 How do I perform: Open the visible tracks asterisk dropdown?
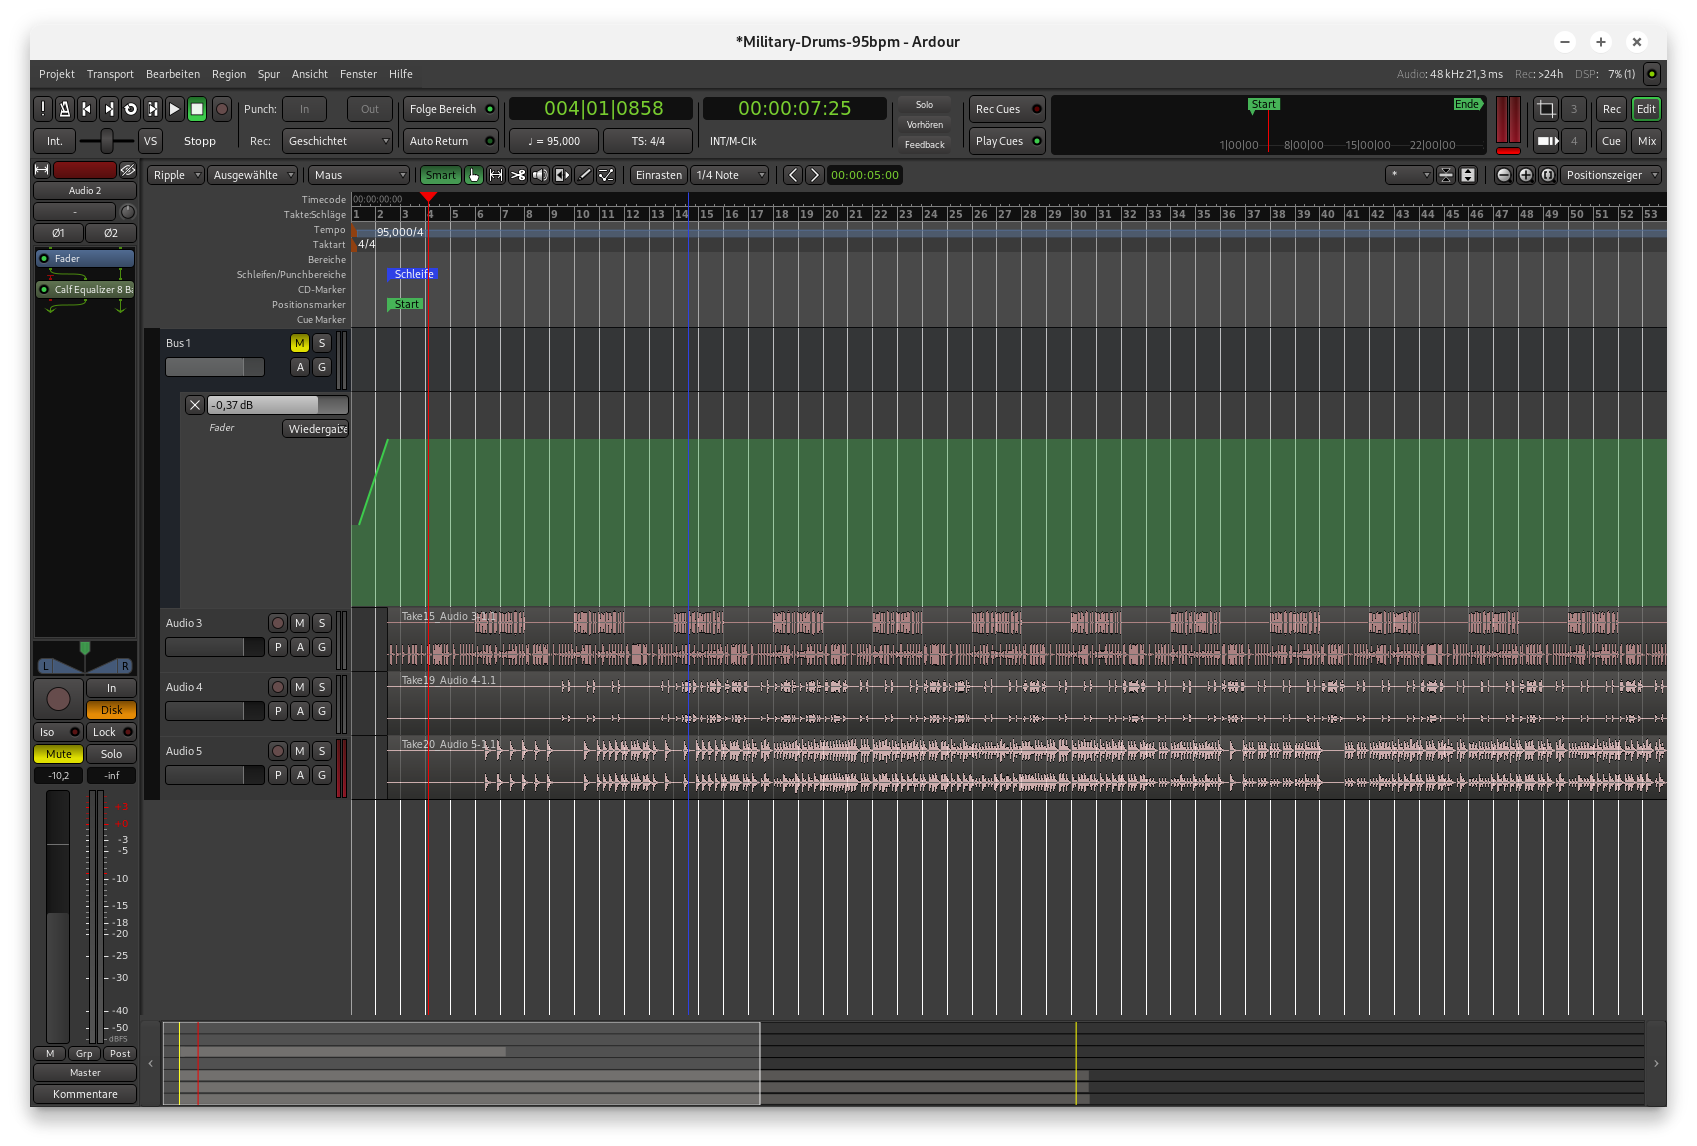1409,175
